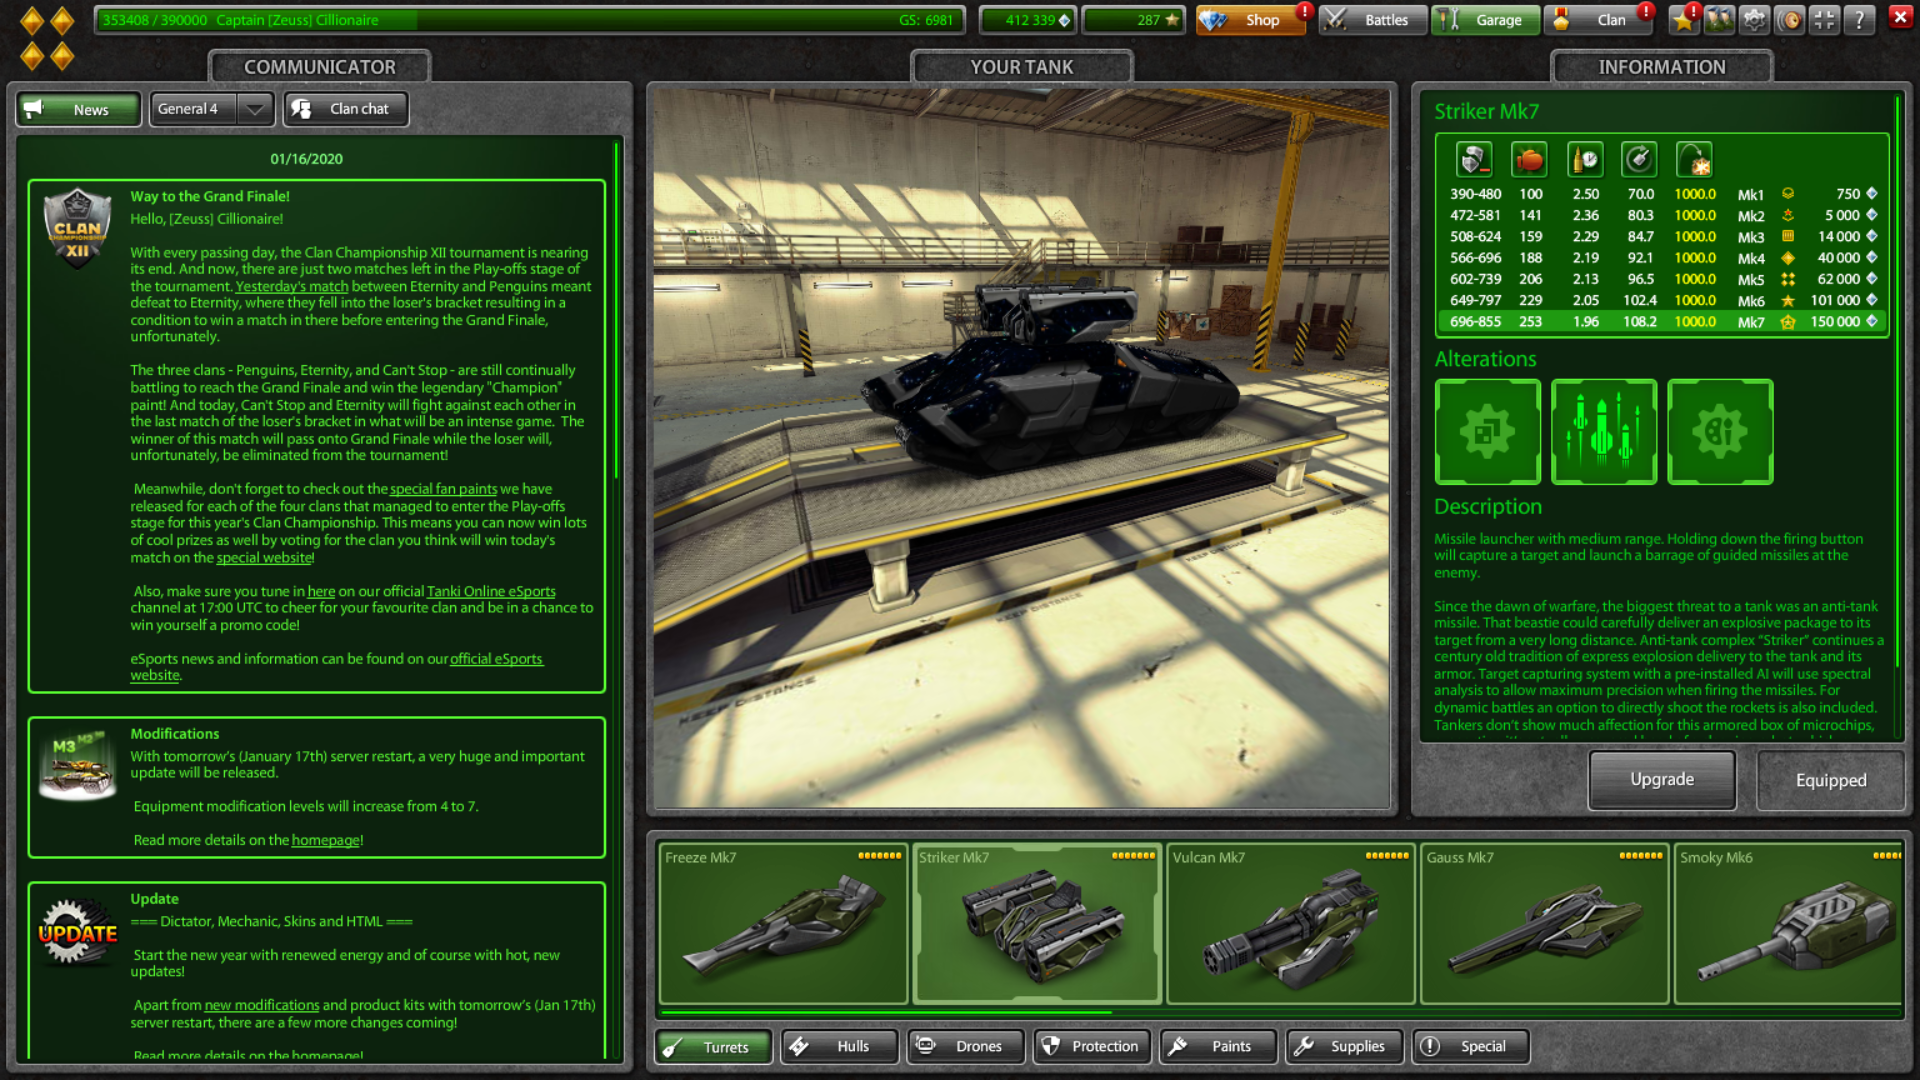Viewport: 1920px width, 1080px height.
Task: Follow the special fan paints link
Action: [x=443, y=489]
